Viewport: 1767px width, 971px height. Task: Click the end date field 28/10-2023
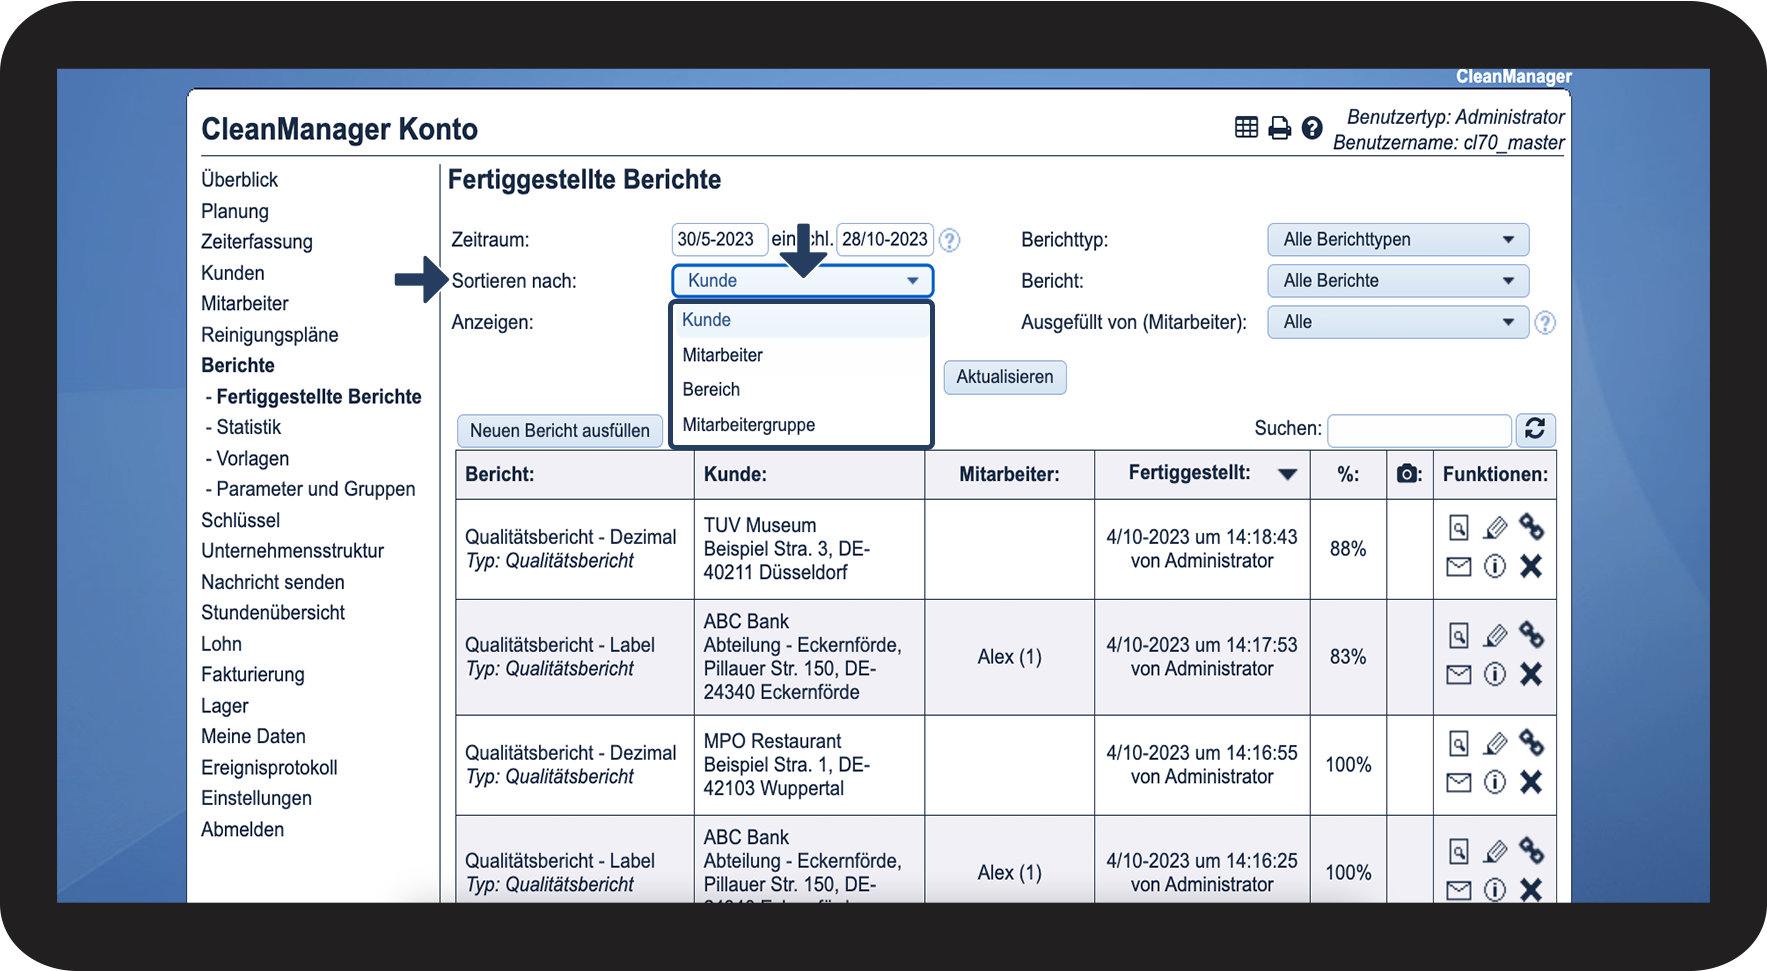[x=885, y=239]
